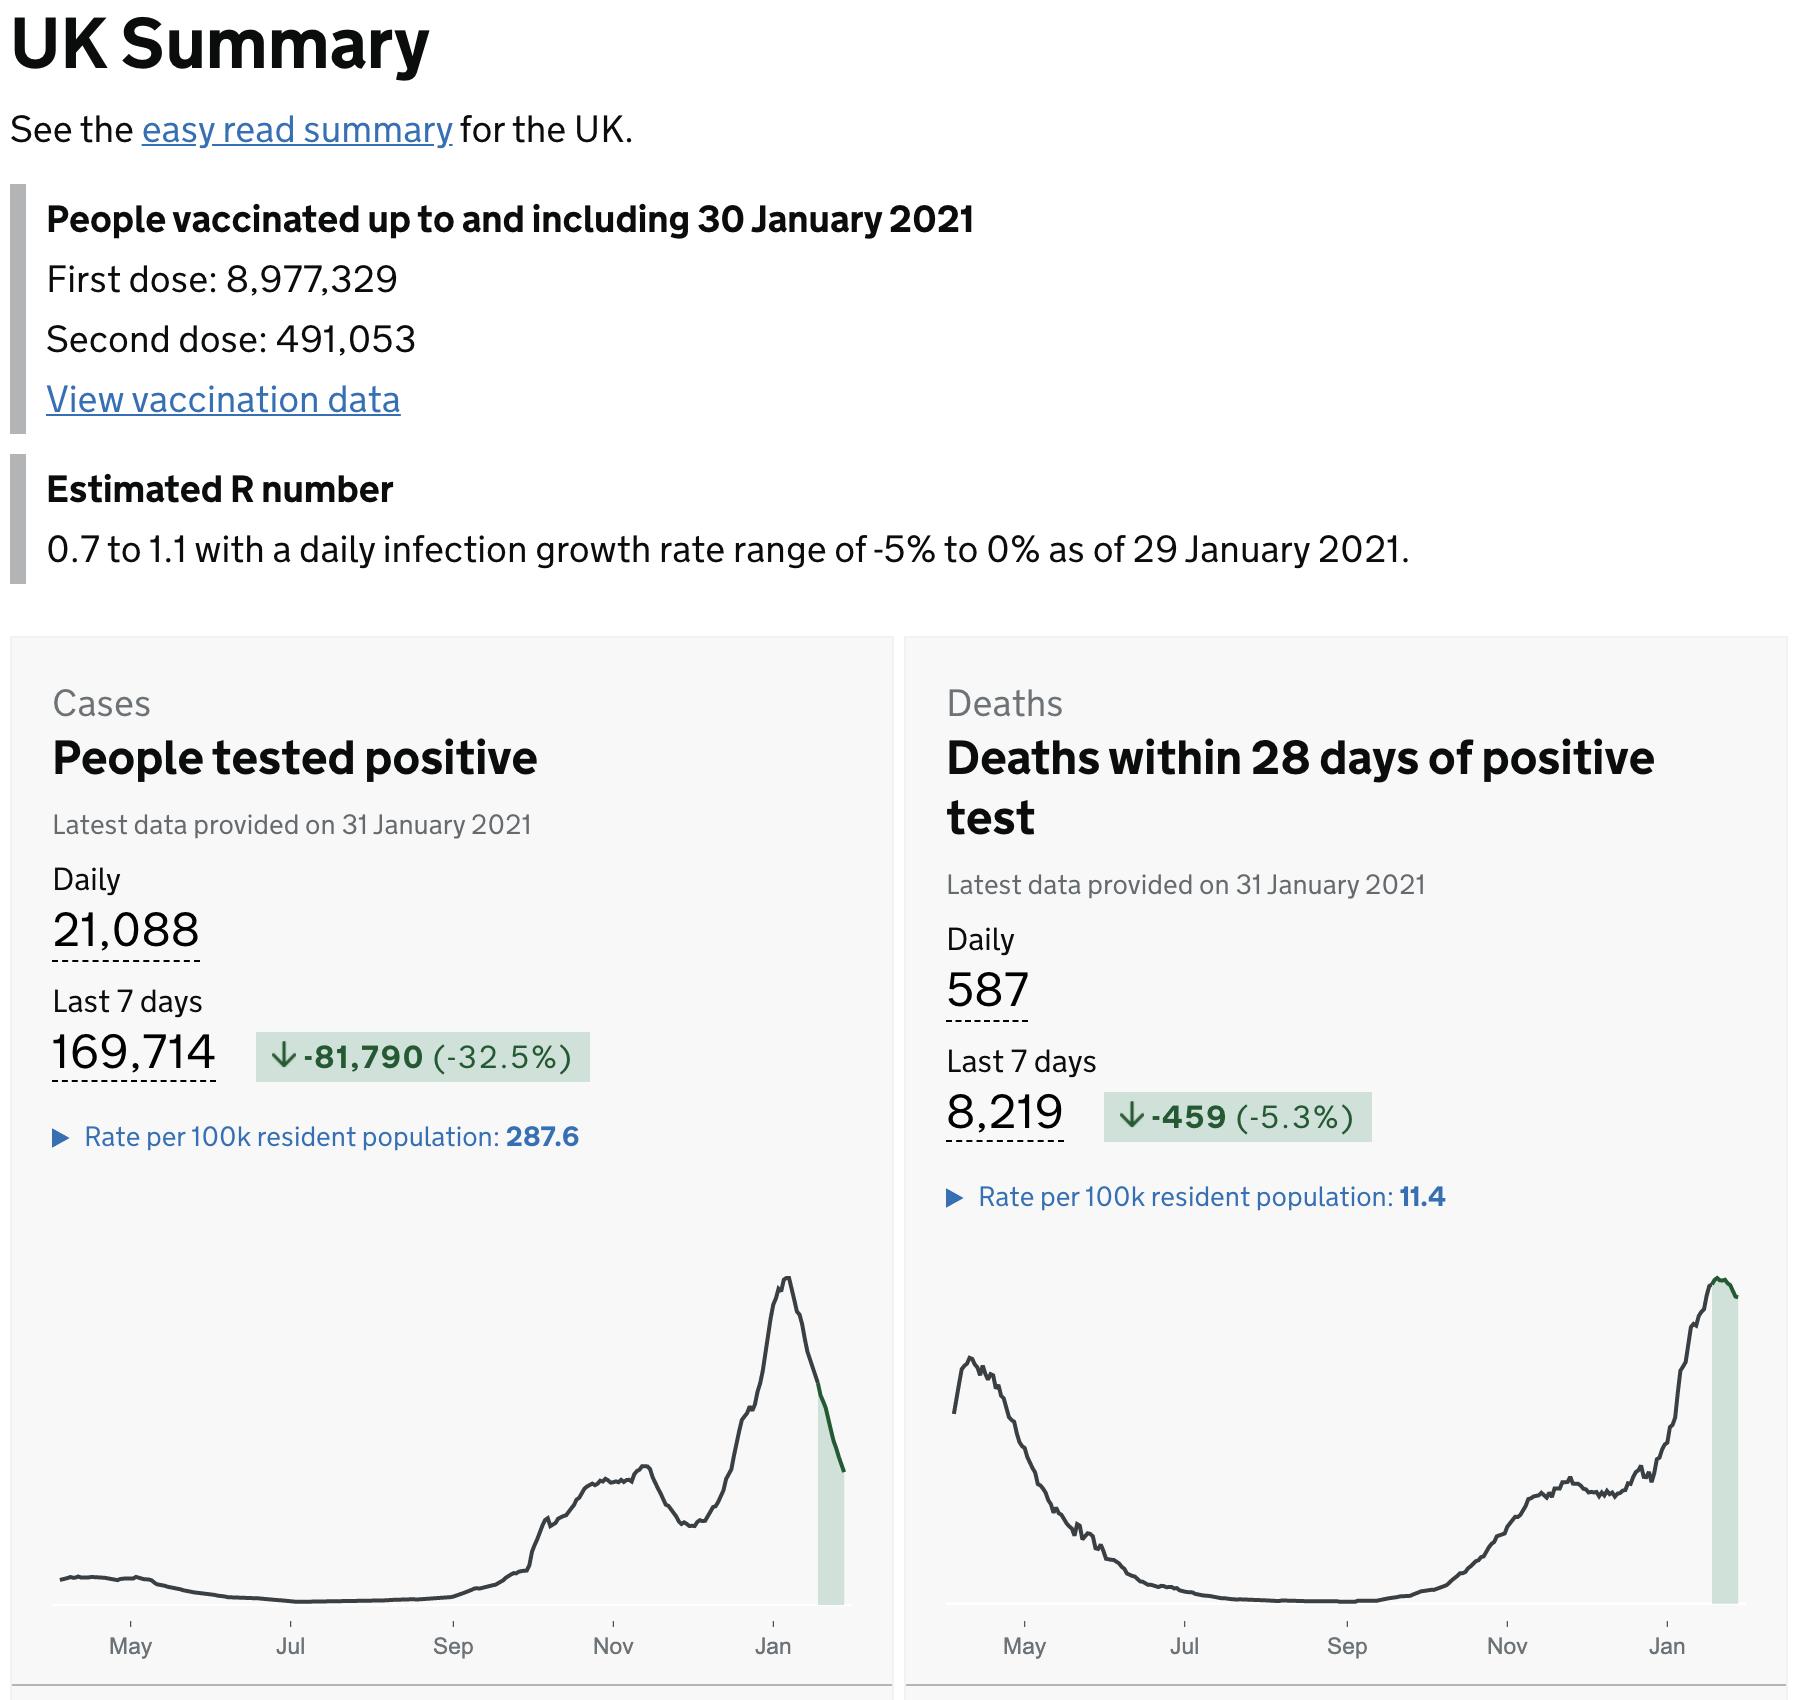Click the deaths disclosure triangle icon

[954, 1198]
